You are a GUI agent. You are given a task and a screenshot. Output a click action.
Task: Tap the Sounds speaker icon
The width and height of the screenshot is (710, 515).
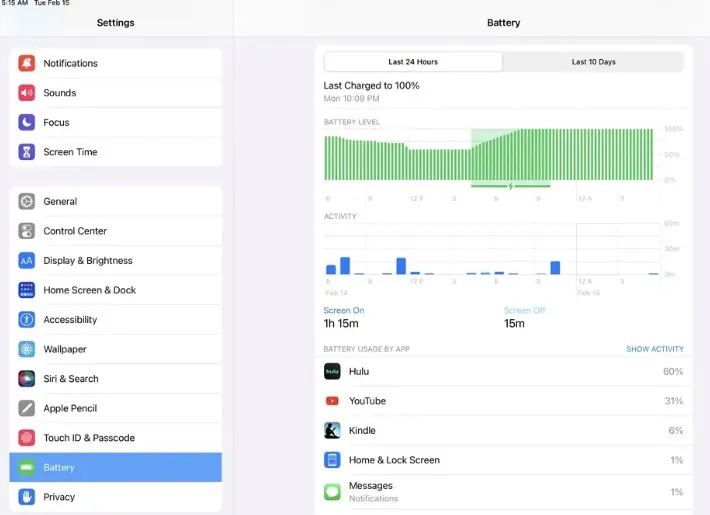[26, 93]
